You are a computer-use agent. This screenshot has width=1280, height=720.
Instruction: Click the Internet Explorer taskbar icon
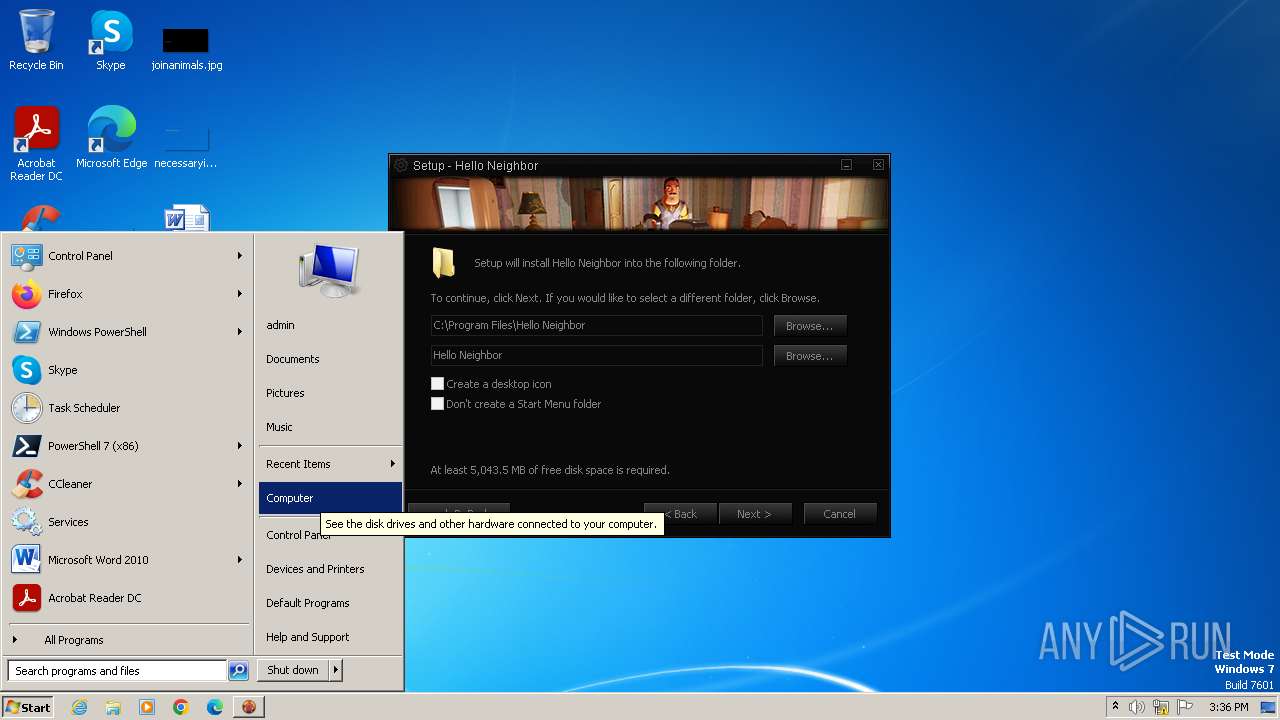[x=79, y=707]
